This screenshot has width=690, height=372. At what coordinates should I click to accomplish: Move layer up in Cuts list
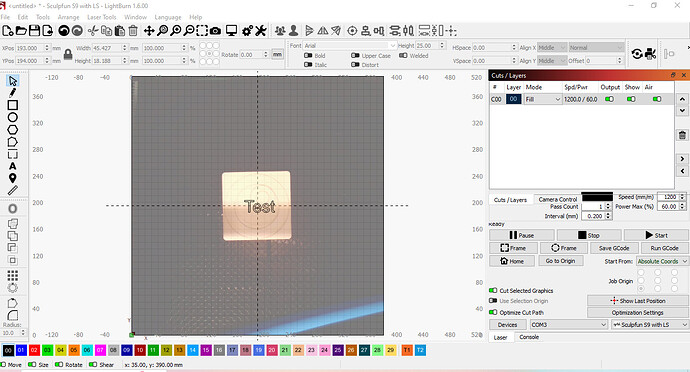click(x=682, y=99)
